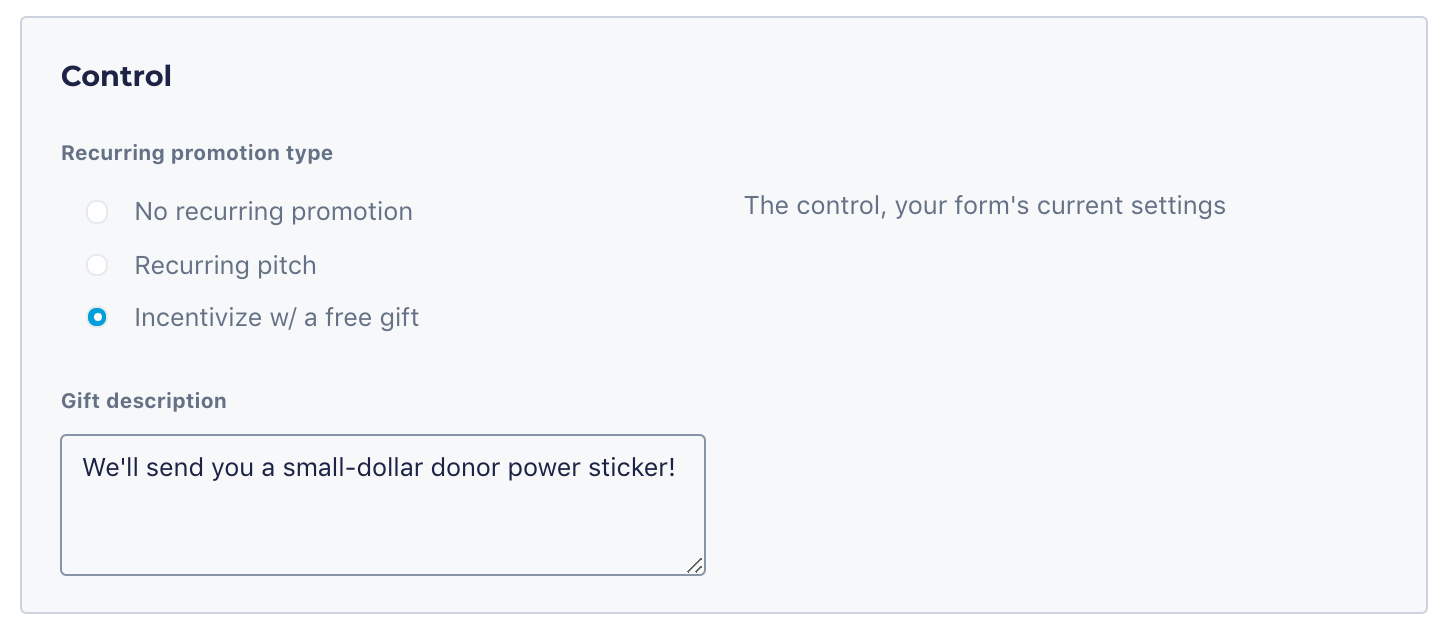
Task: Select the No recurring promotion radio button
Action: (97, 212)
